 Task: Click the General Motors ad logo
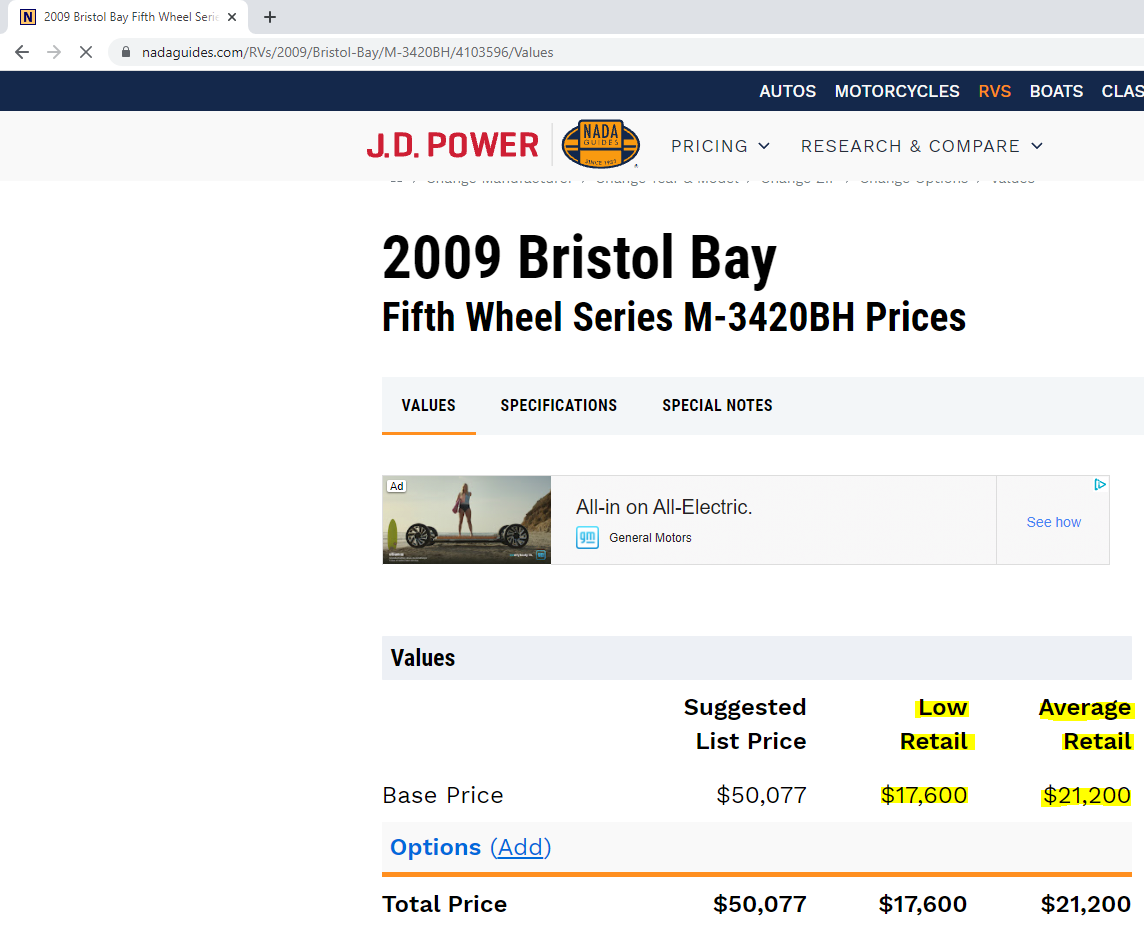(x=587, y=538)
